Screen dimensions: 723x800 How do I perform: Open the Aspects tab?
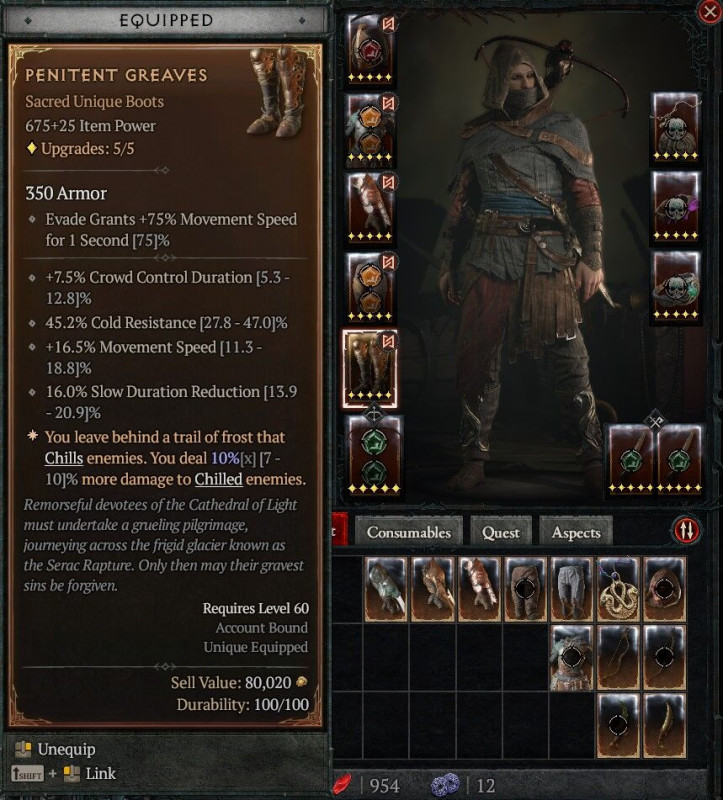pyautogui.click(x=576, y=532)
